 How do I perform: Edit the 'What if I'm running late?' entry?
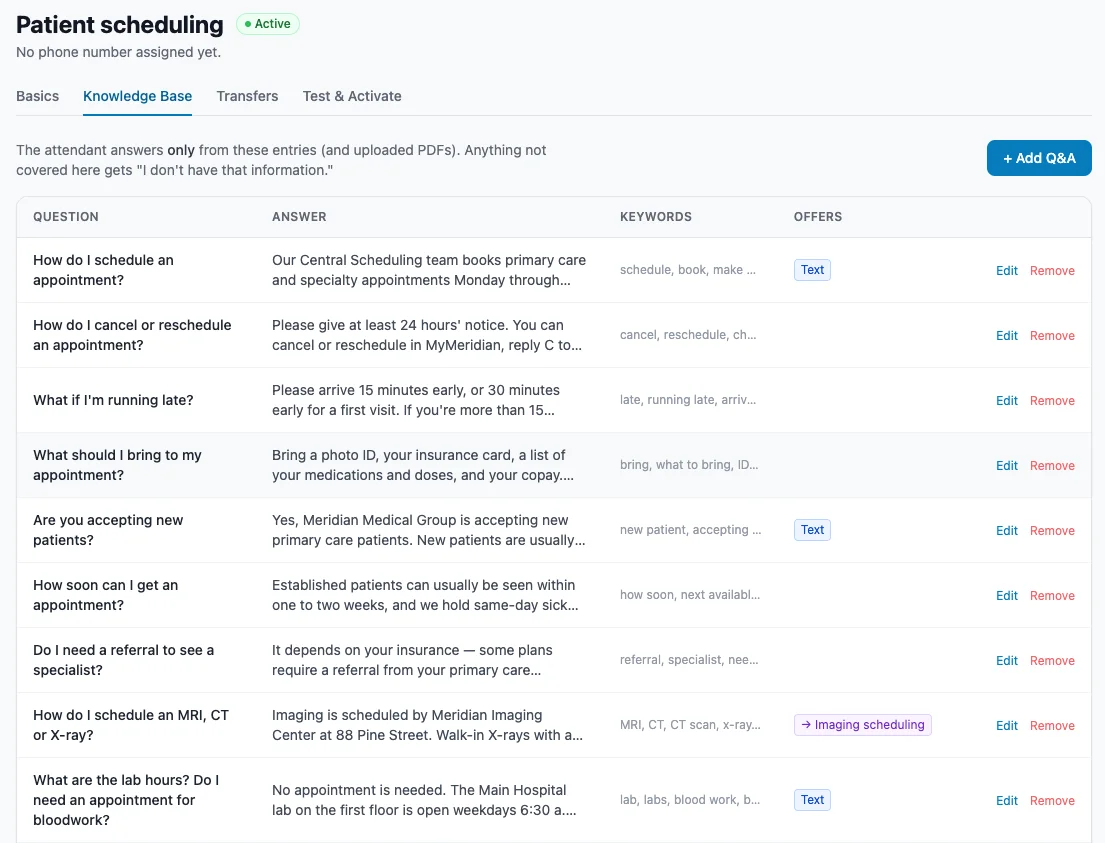pyautogui.click(x=1006, y=400)
